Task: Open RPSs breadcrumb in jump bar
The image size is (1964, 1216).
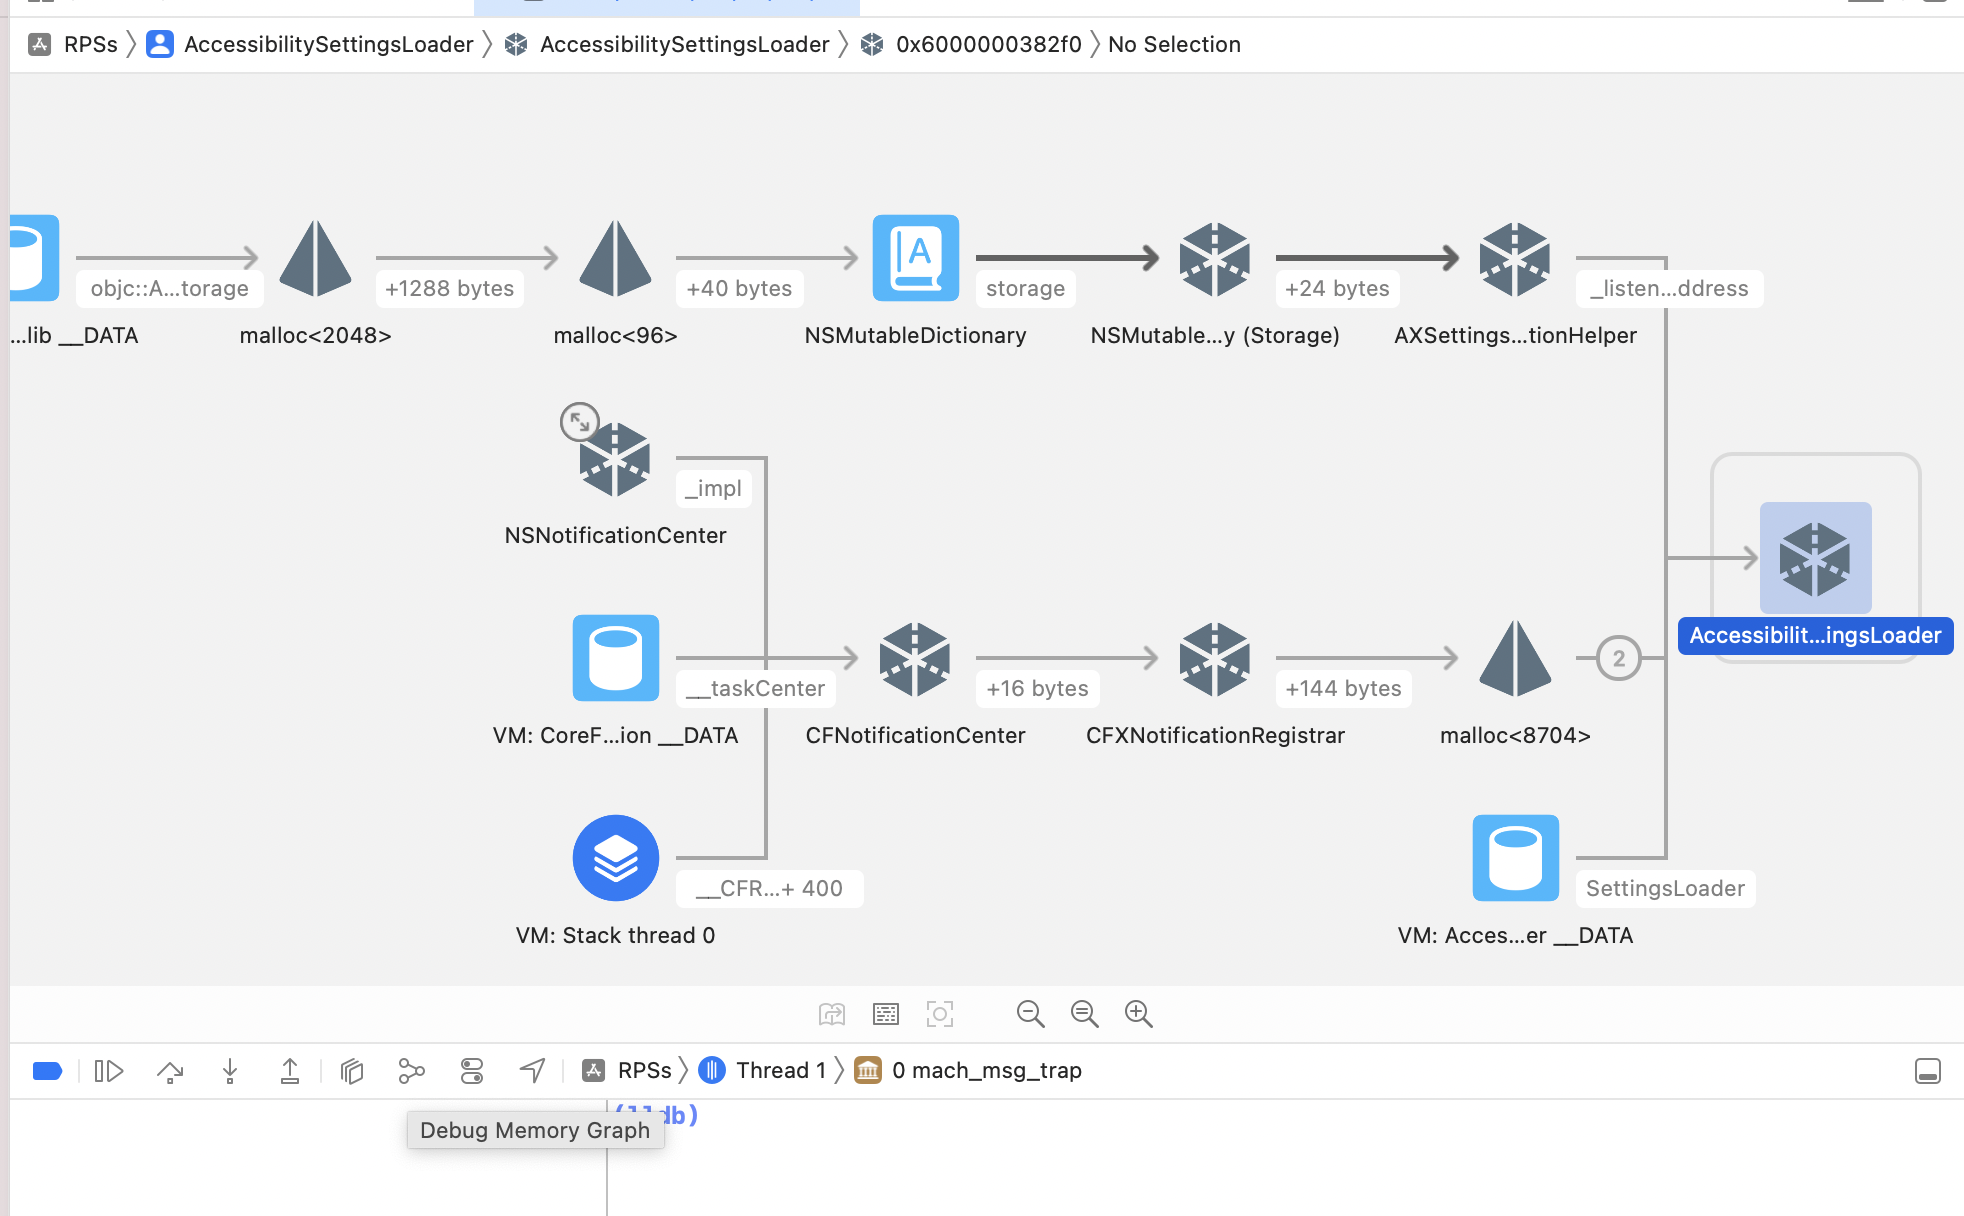Action: [x=90, y=45]
